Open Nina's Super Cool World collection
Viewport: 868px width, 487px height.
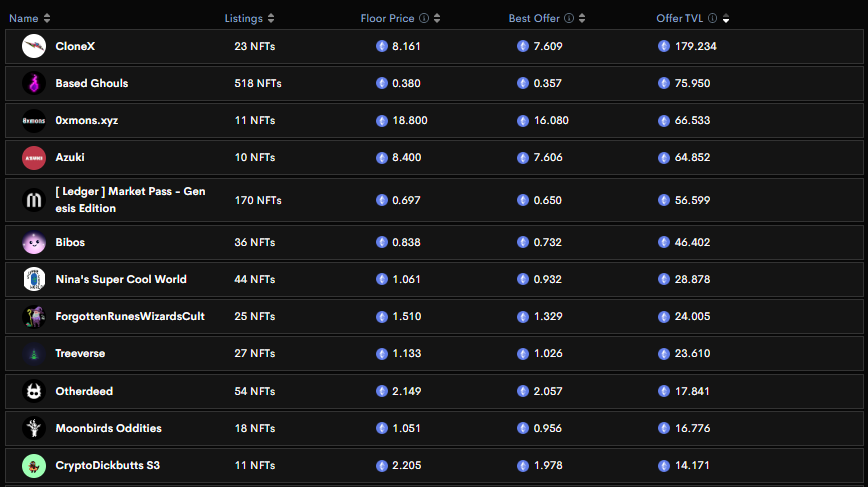coord(121,279)
